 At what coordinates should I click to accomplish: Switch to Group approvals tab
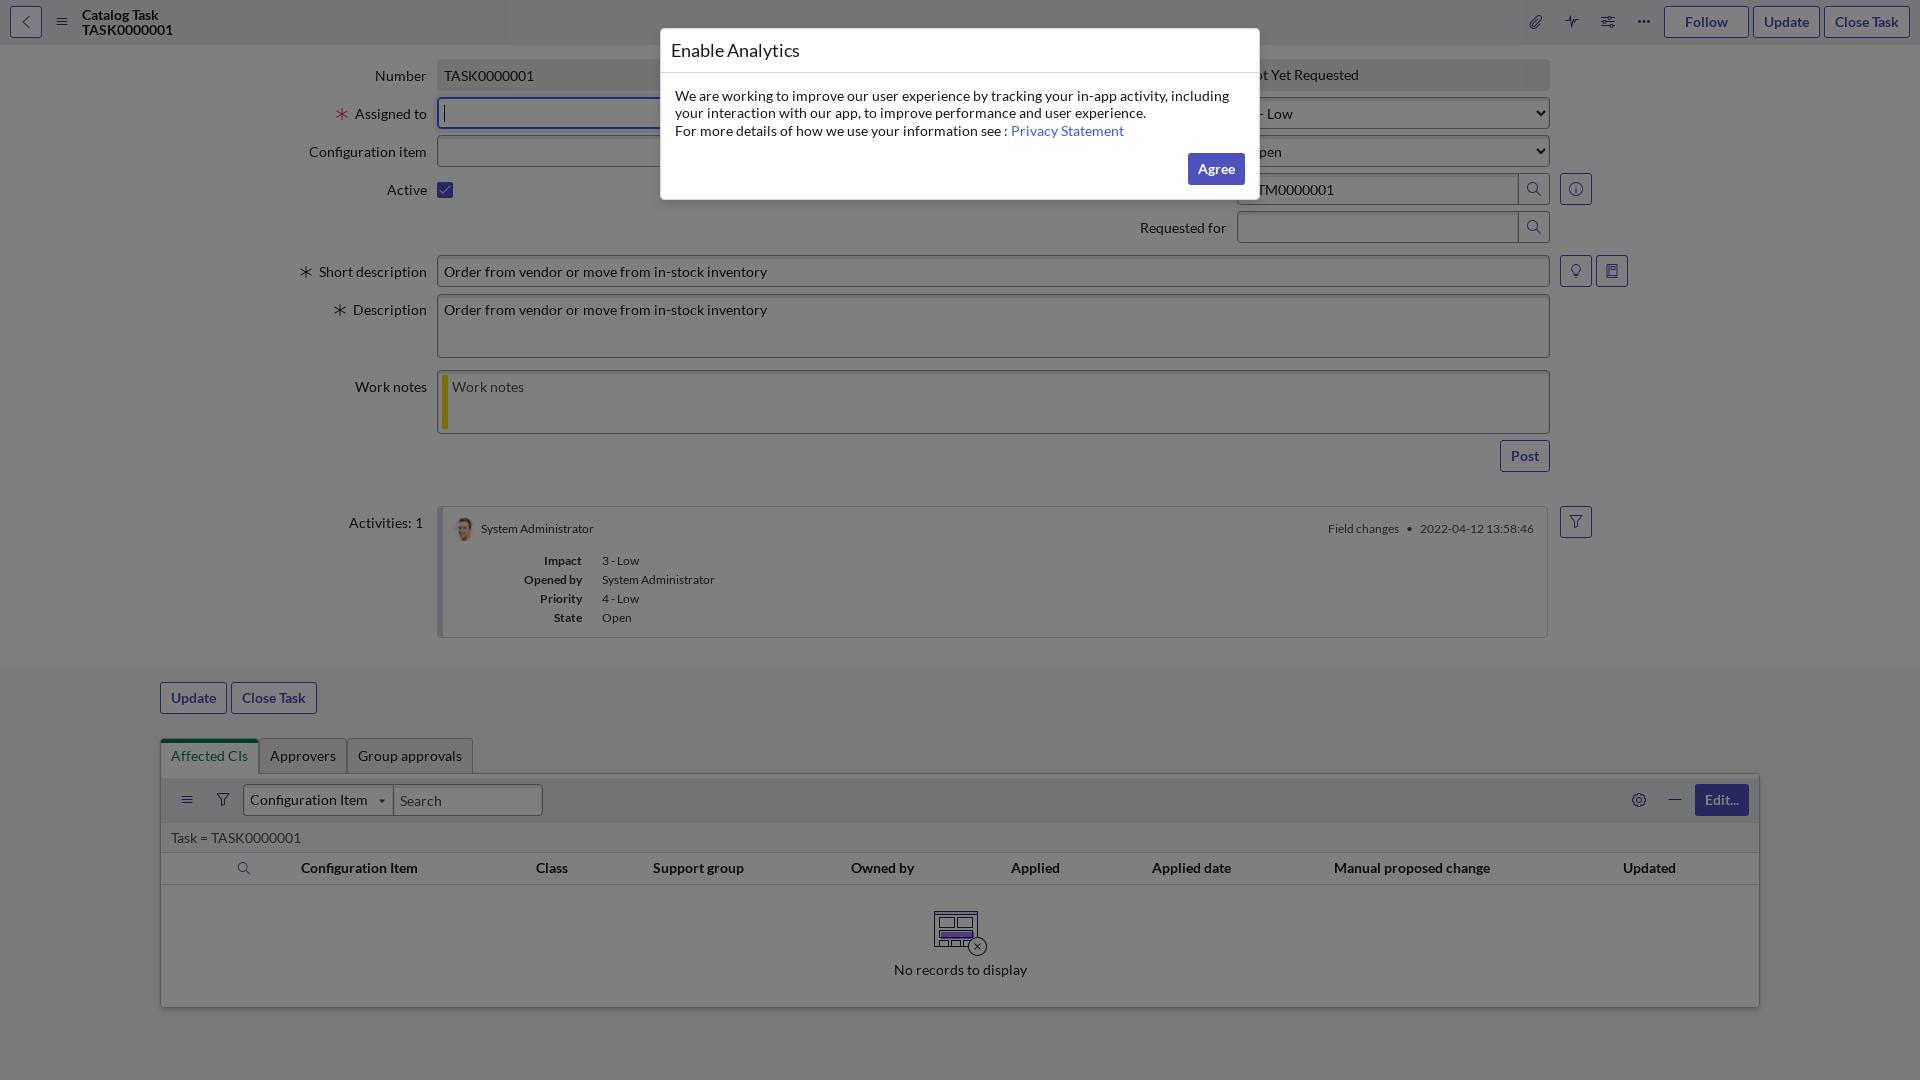(x=409, y=757)
